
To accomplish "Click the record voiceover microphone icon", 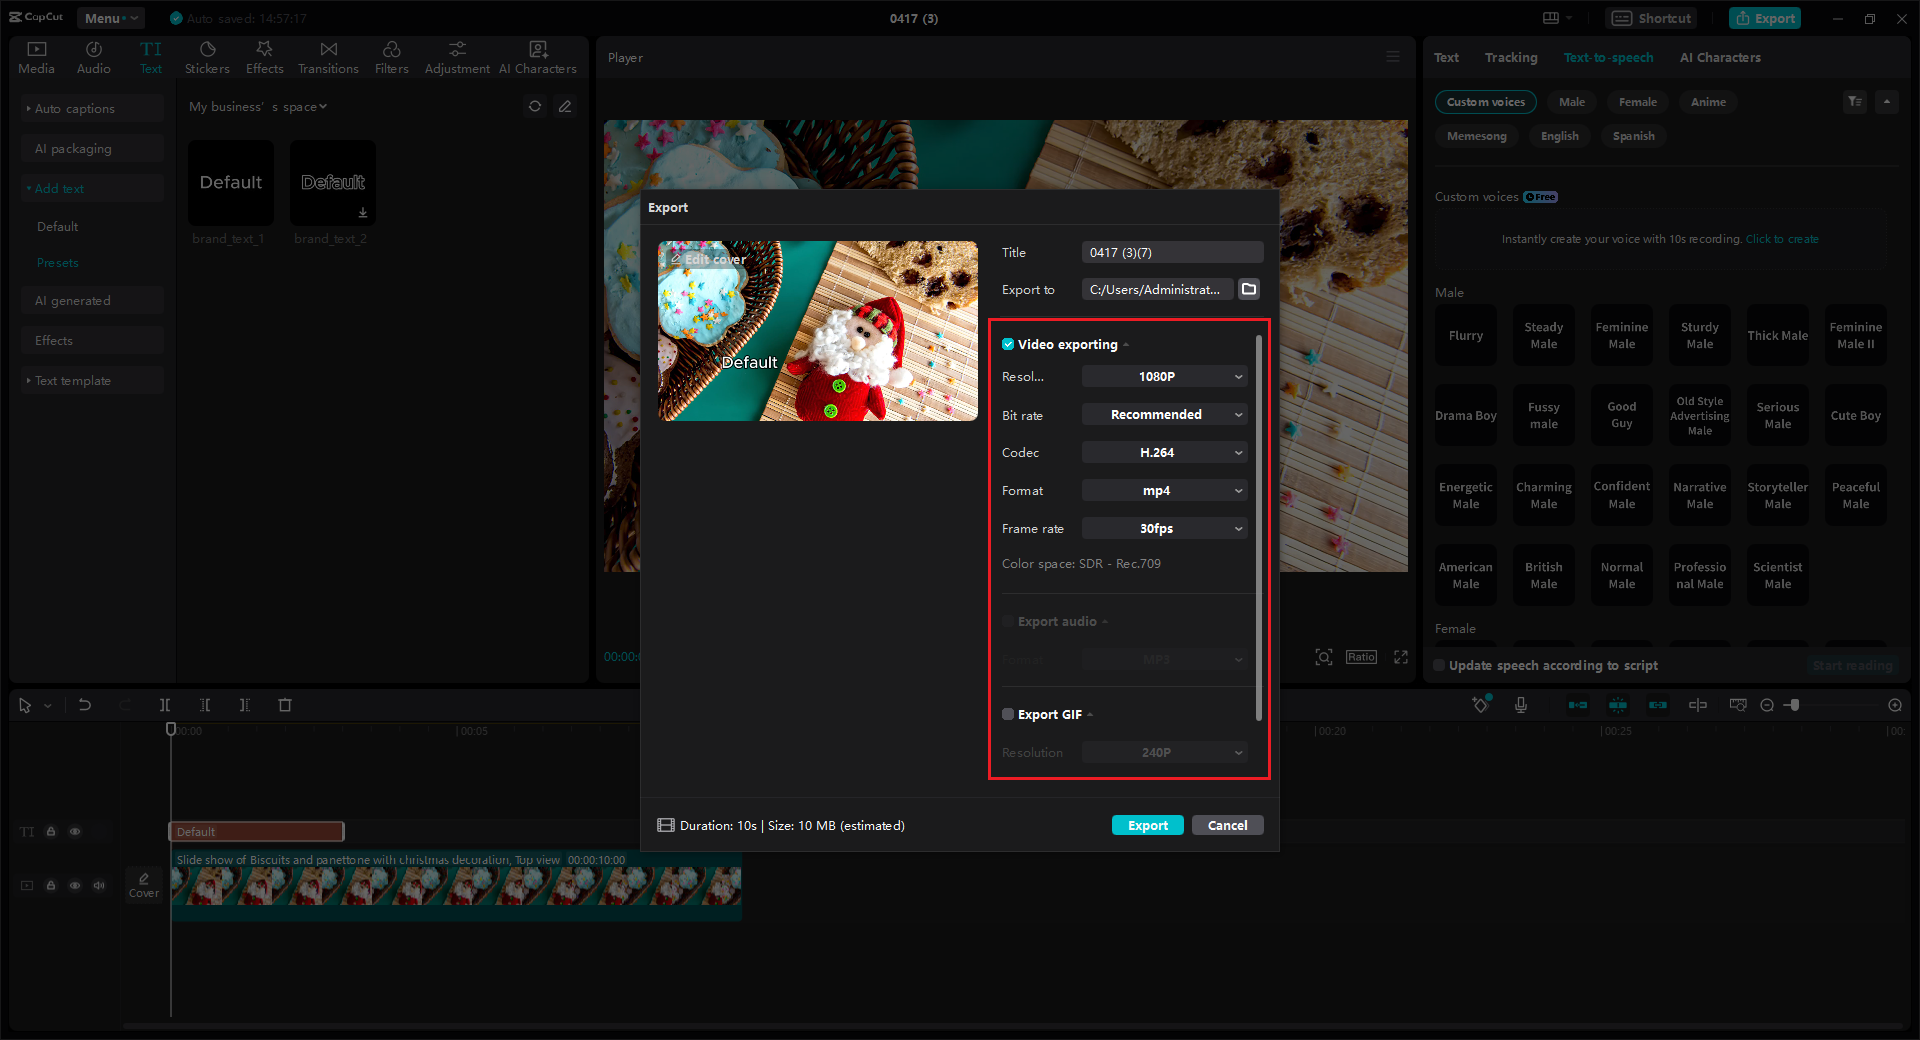I will pos(1521,705).
